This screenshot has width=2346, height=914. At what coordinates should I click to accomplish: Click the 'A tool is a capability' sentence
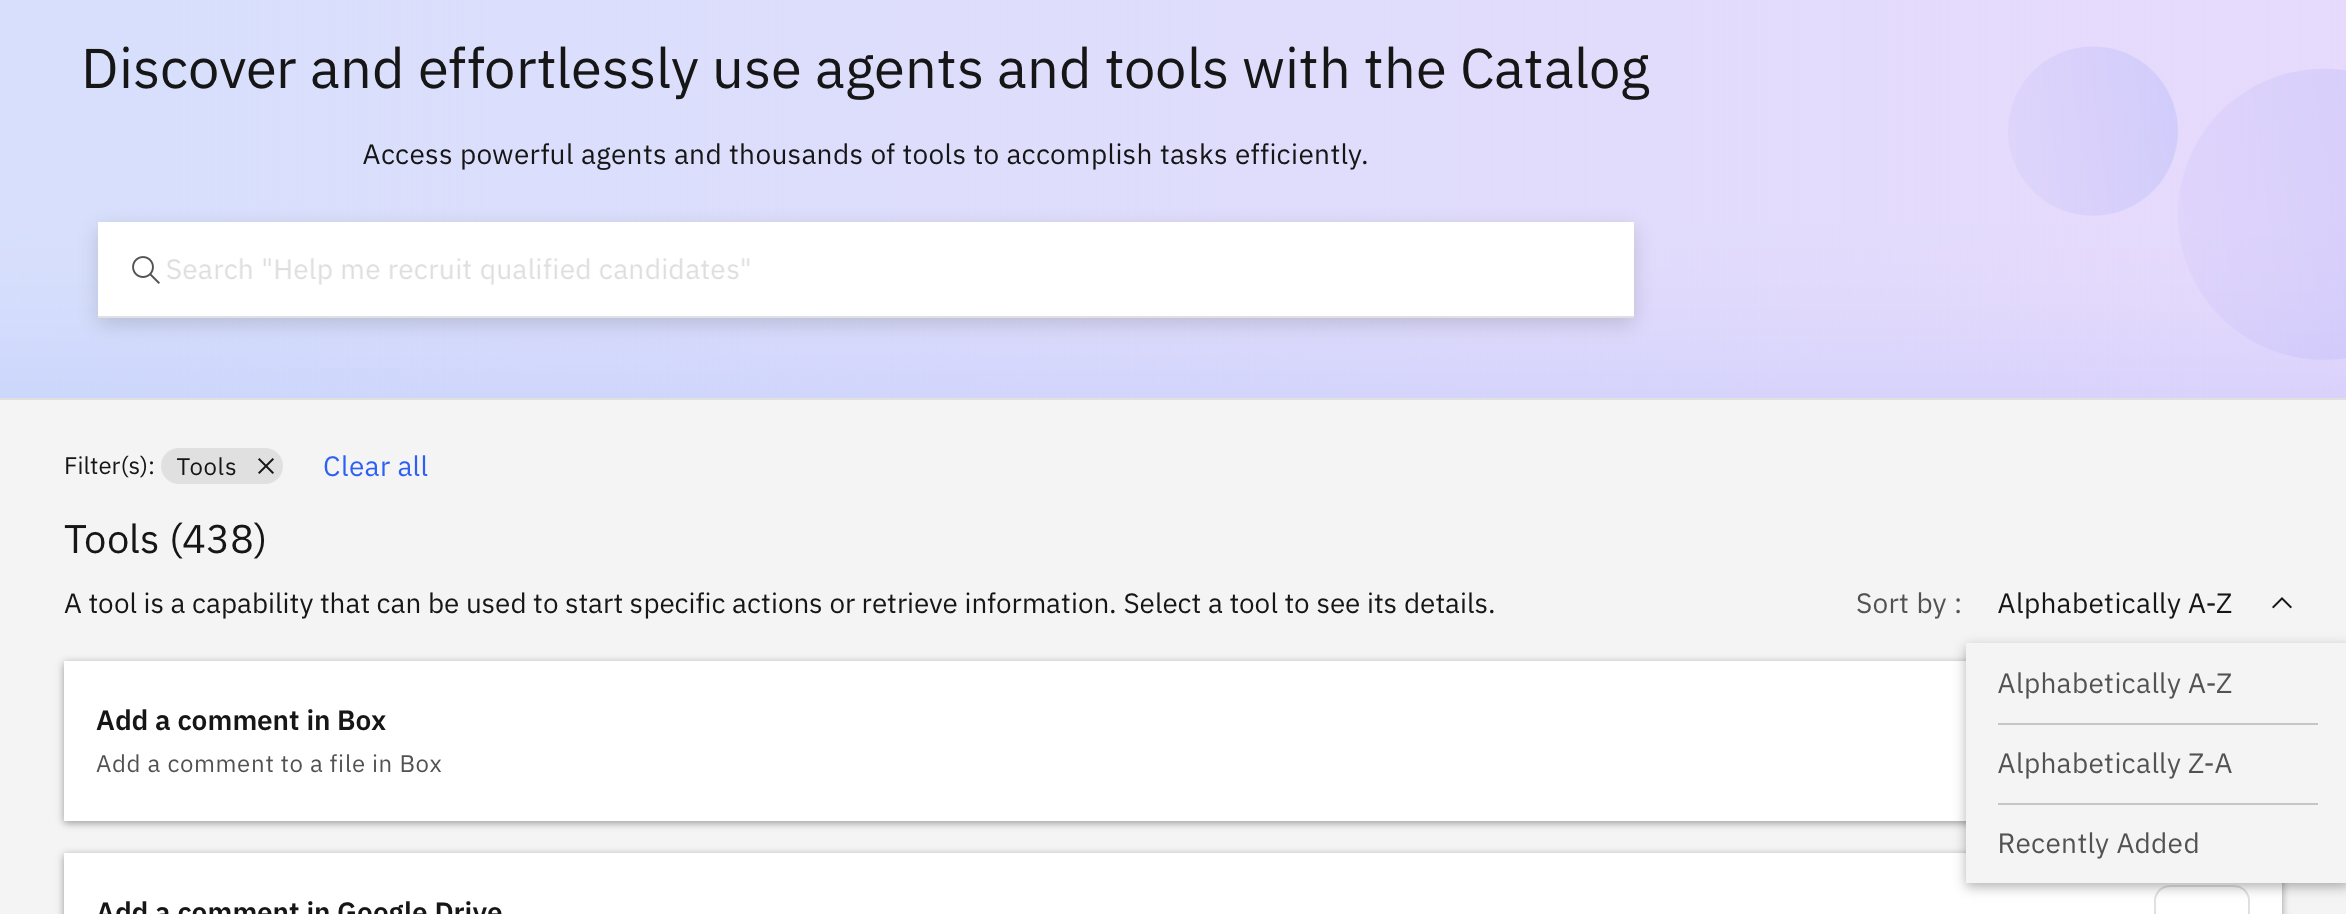[x=779, y=604]
